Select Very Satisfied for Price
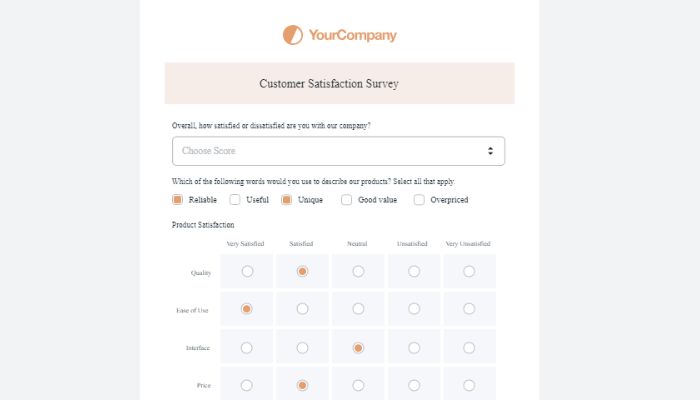Image resolution: width=700 pixels, height=400 pixels. pyautogui.click(x=247, y=385)
